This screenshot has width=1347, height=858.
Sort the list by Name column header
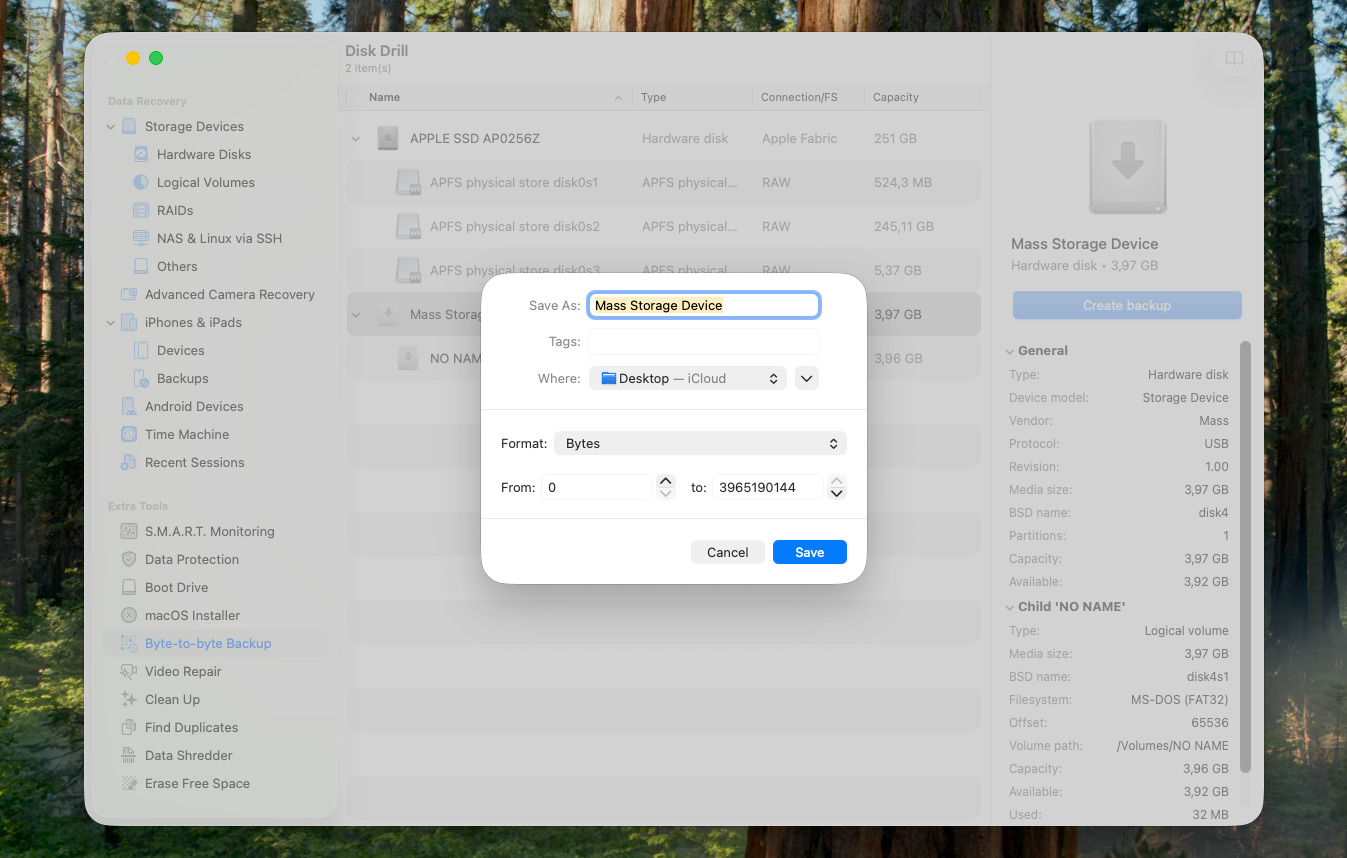point(494,97)
